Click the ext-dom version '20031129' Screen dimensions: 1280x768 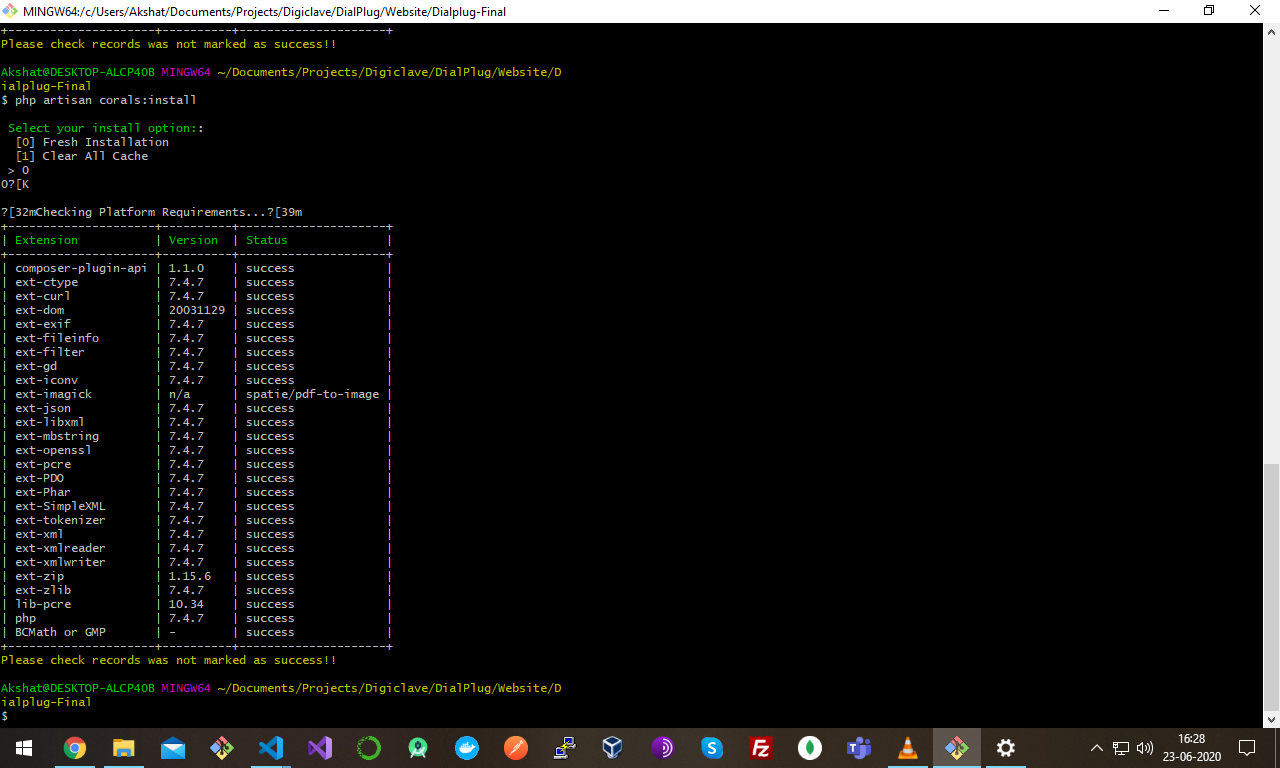coord(197,310)
